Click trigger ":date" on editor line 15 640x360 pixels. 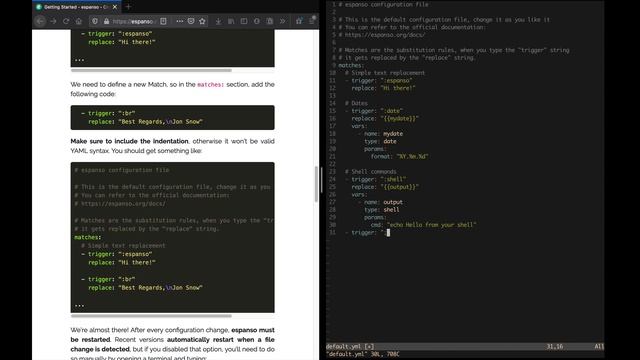374,111
